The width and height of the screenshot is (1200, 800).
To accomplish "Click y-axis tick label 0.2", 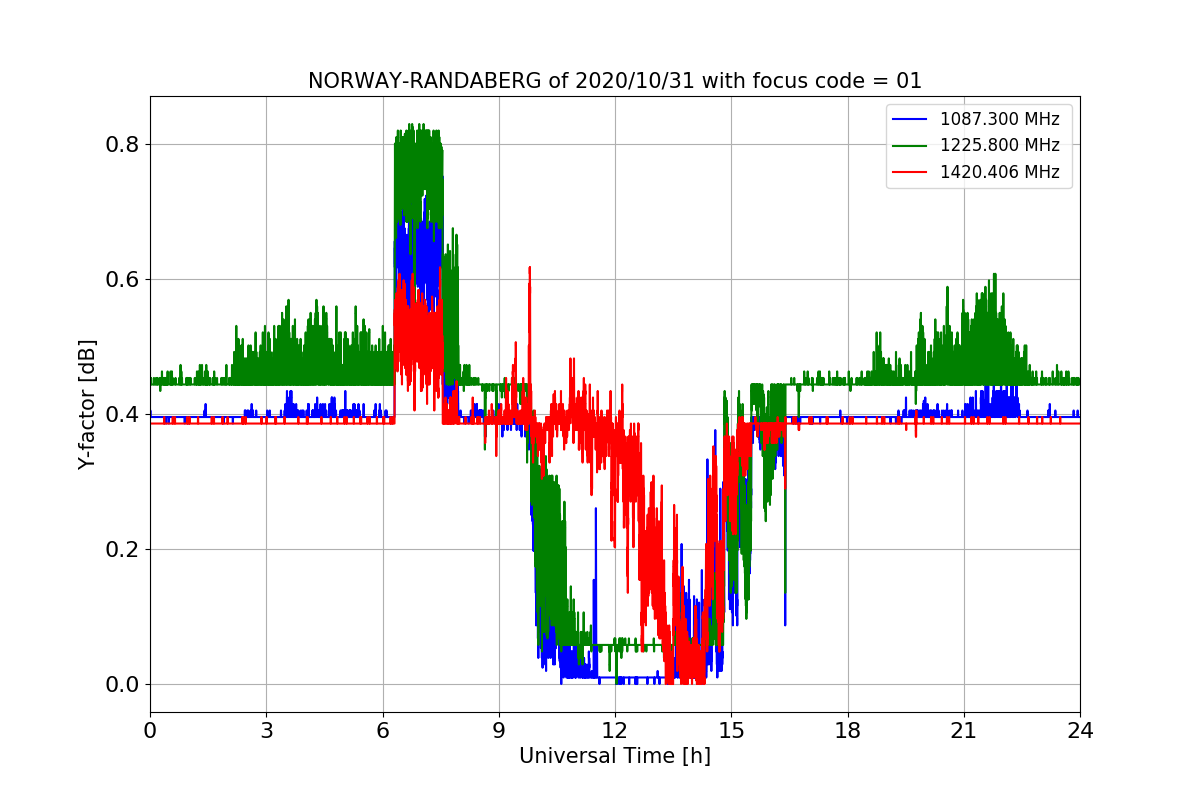I will [x=122, y=550].
